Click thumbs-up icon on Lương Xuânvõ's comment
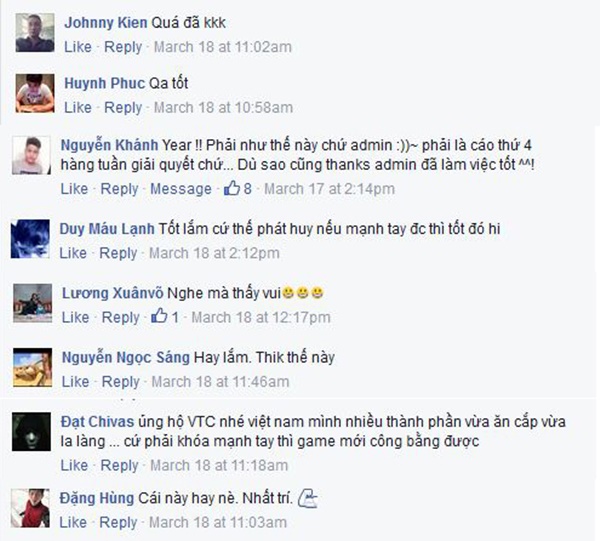The height and width of the screenshot is (541, 600). [x=159, y=316]
